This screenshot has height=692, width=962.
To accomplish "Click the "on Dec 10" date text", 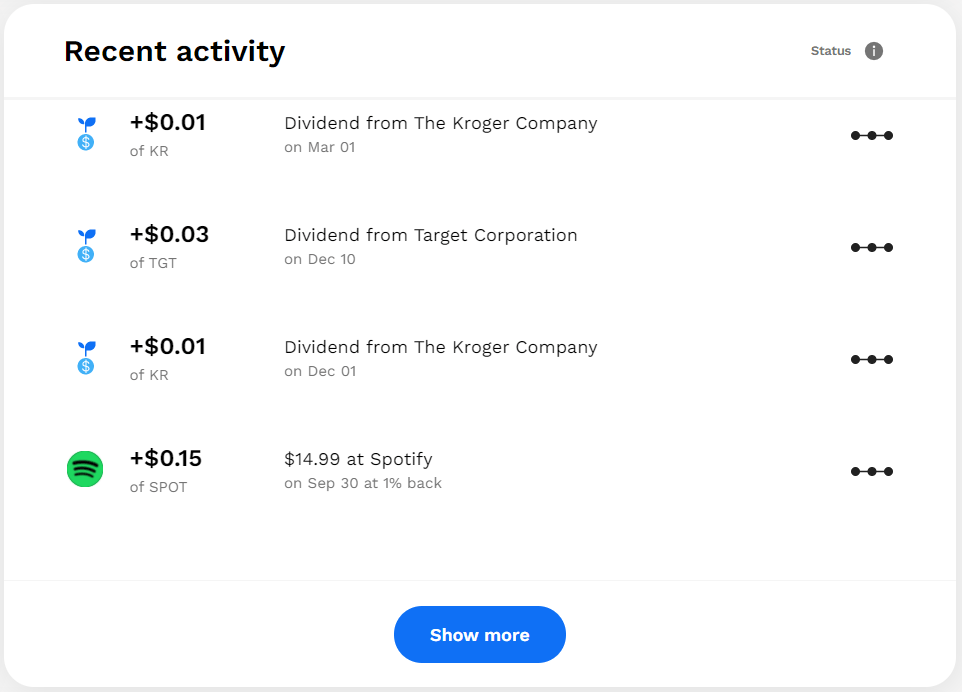I will pos(320,260).
